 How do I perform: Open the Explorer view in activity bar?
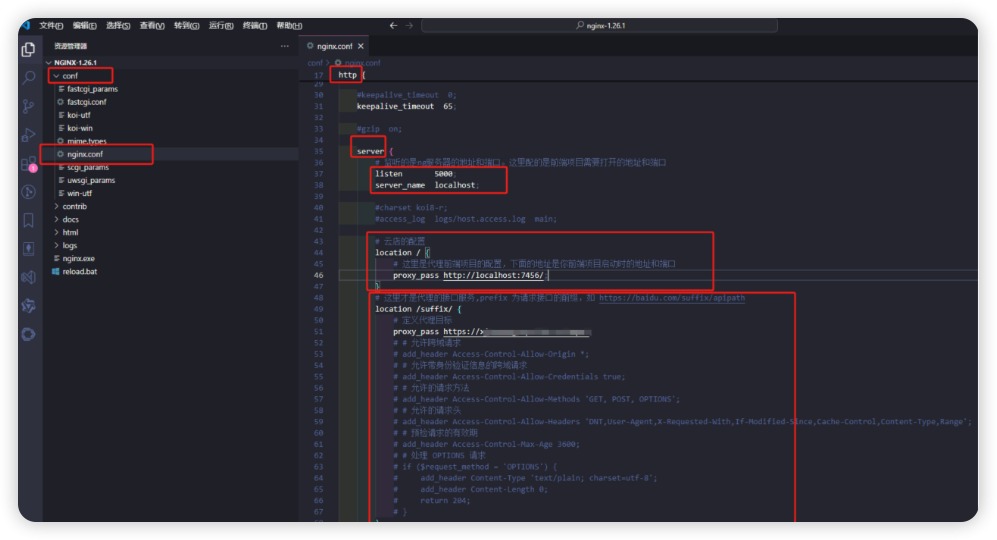tap(28, 49)
